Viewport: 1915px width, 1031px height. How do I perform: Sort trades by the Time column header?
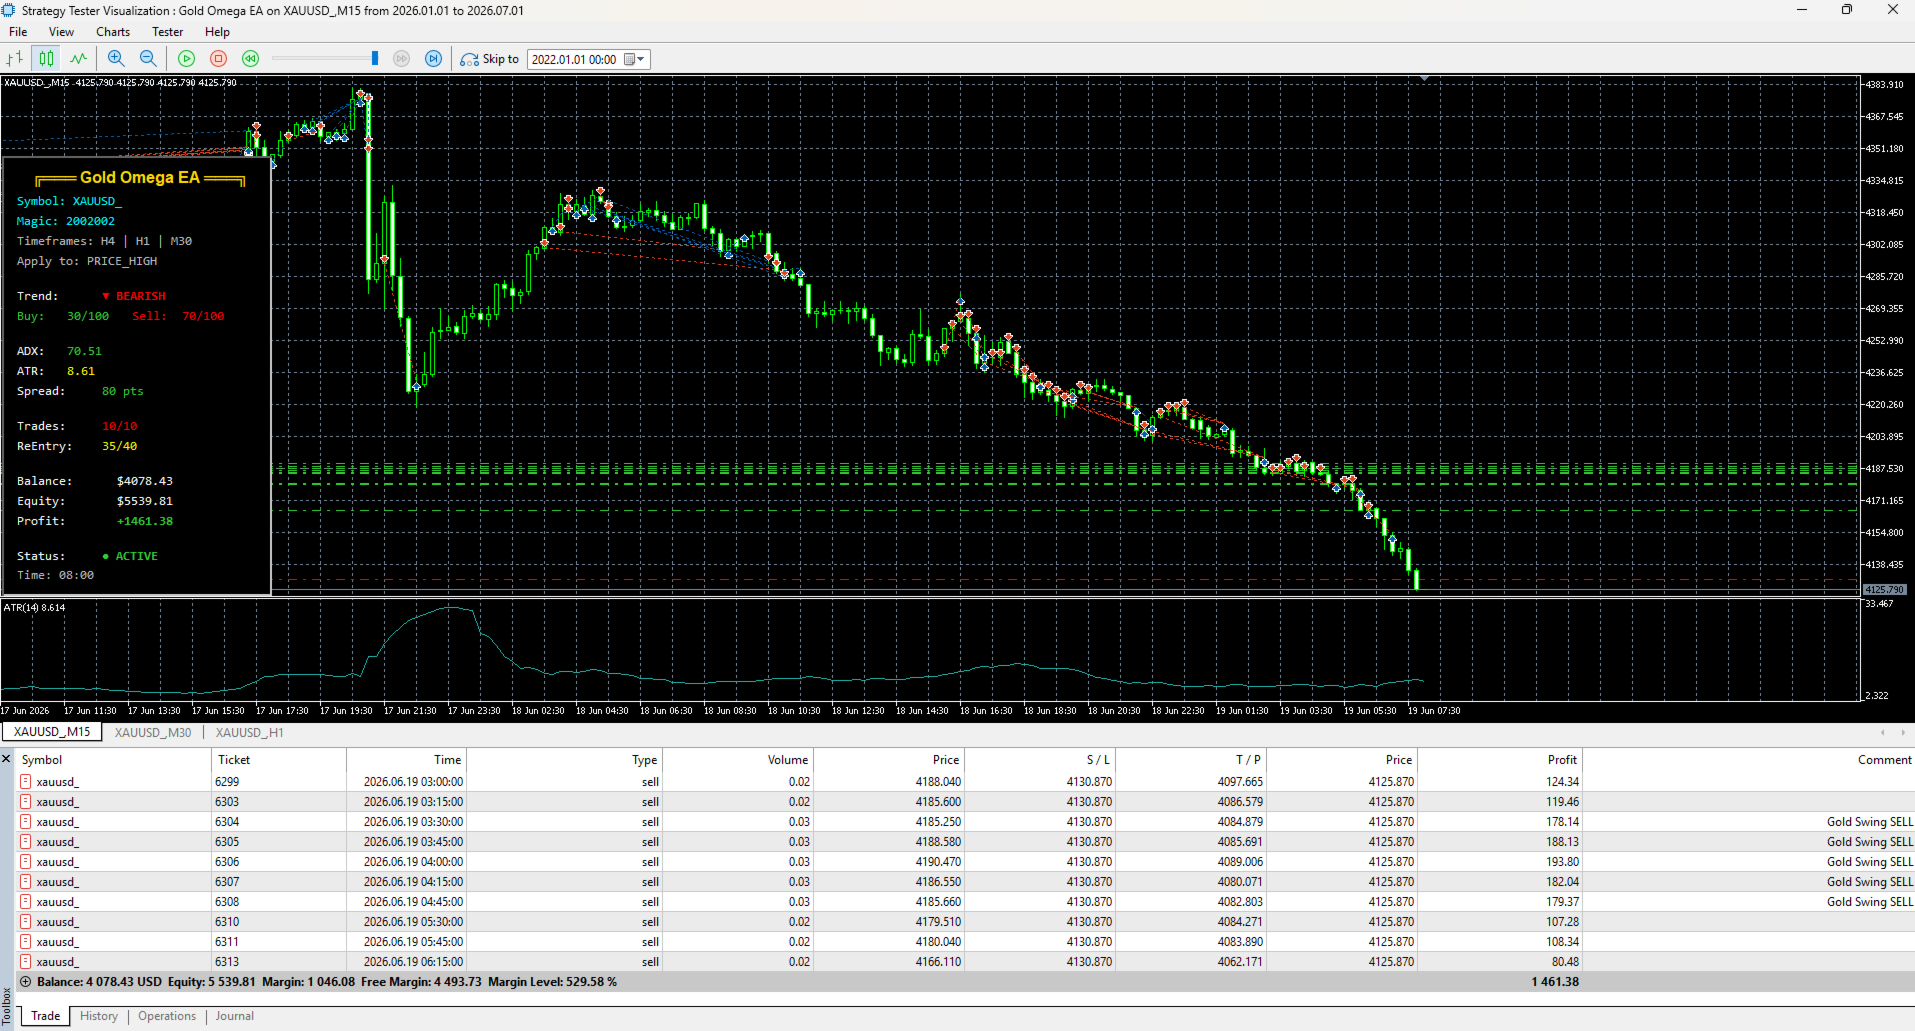pyautogui.click(x=405, y=760)
